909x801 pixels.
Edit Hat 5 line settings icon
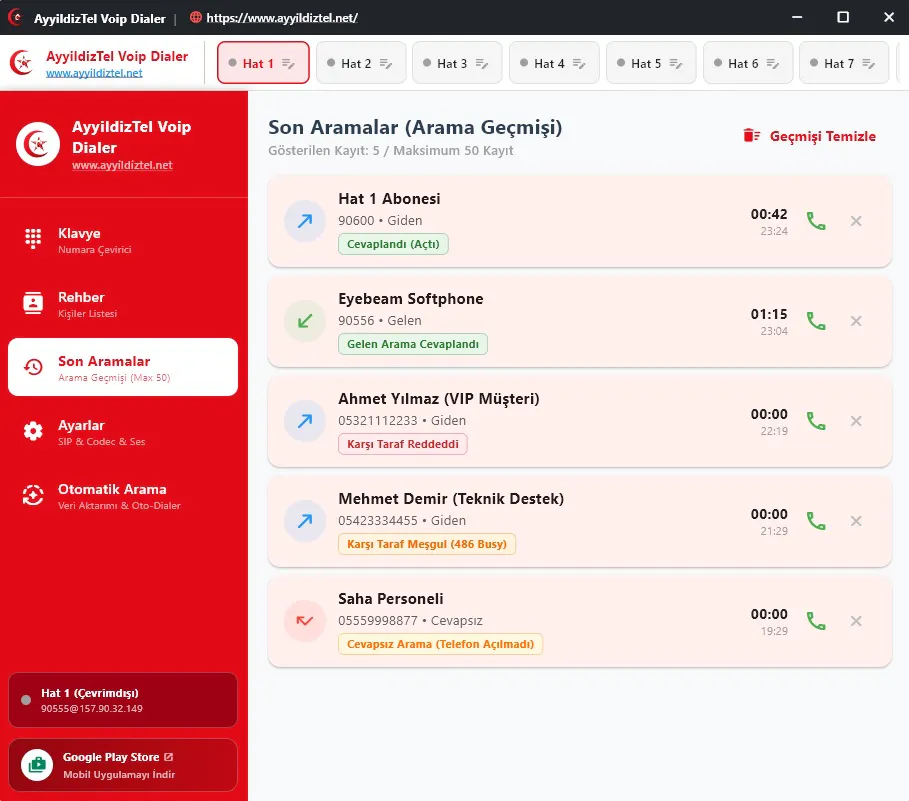click(x=676, y=64)
